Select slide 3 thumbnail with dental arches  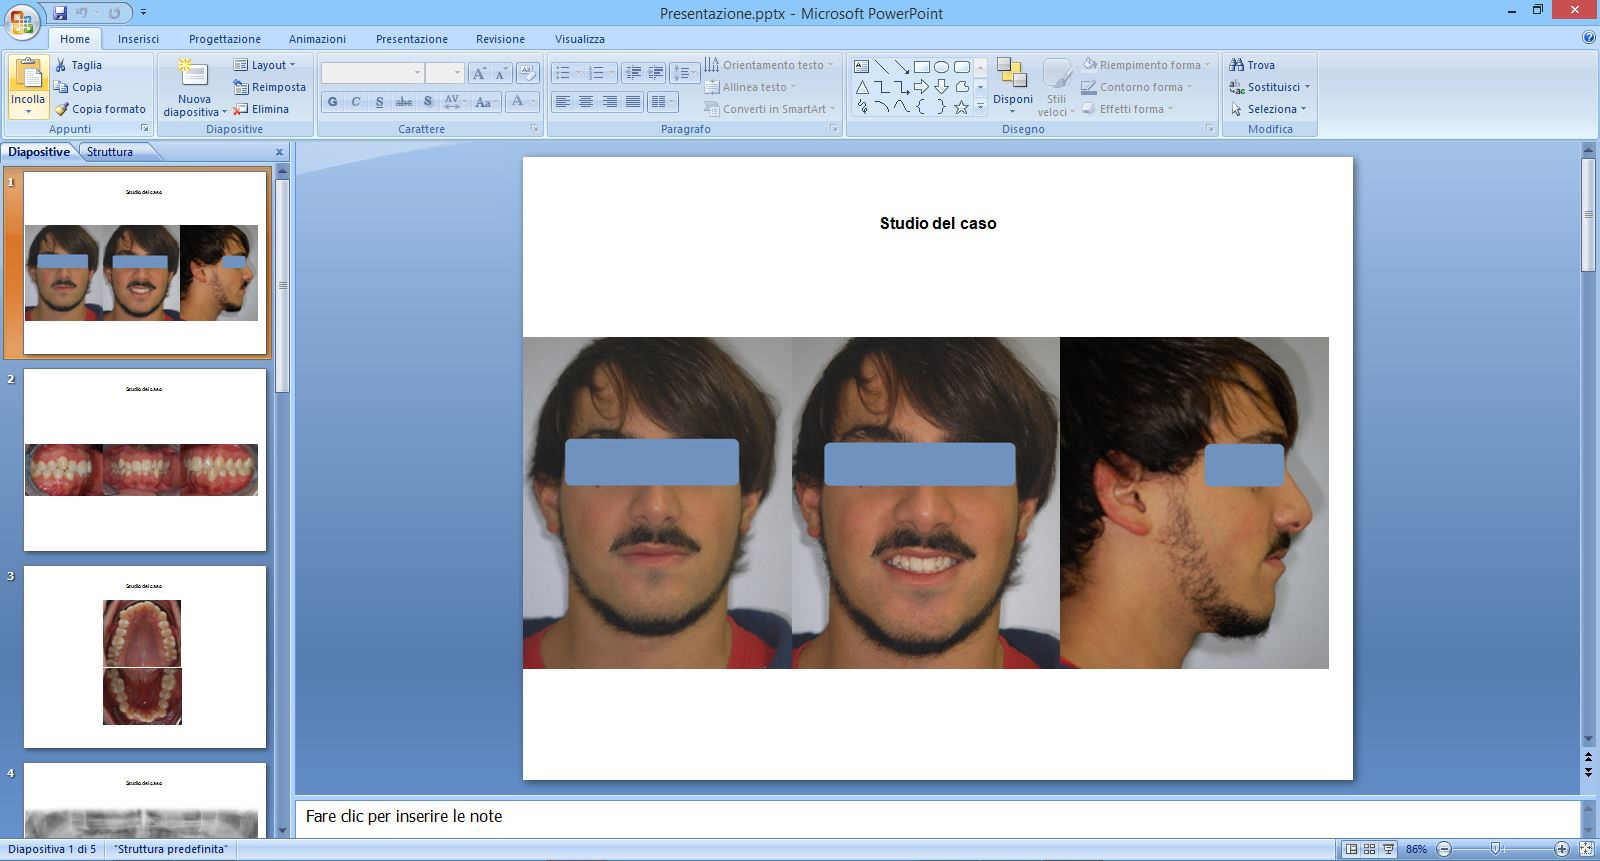(x=145, y=657)
